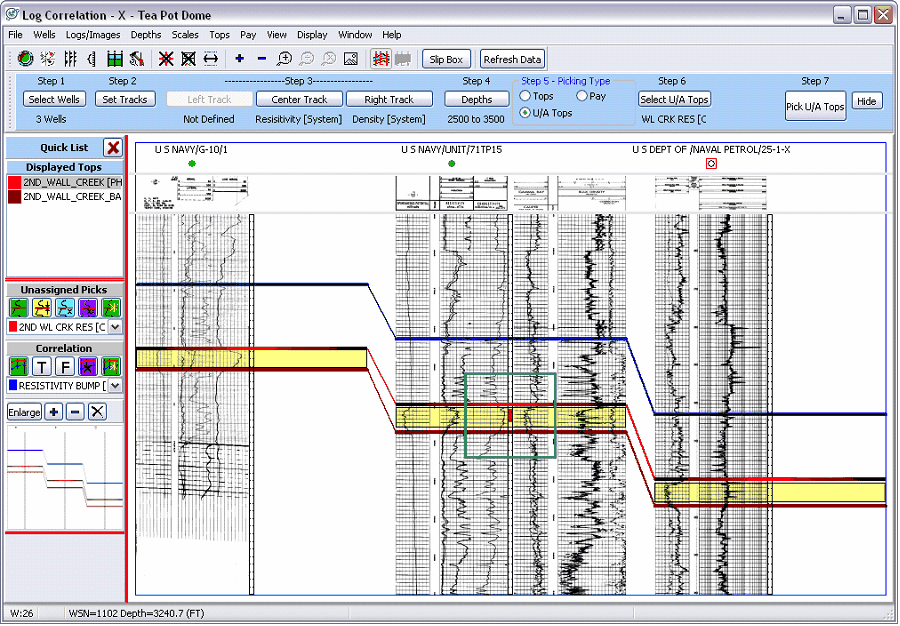Screen dimensions: 900x626
Task: Click the red 2ND_WALL_CREEK top color swatch
Action: (14, 183)
